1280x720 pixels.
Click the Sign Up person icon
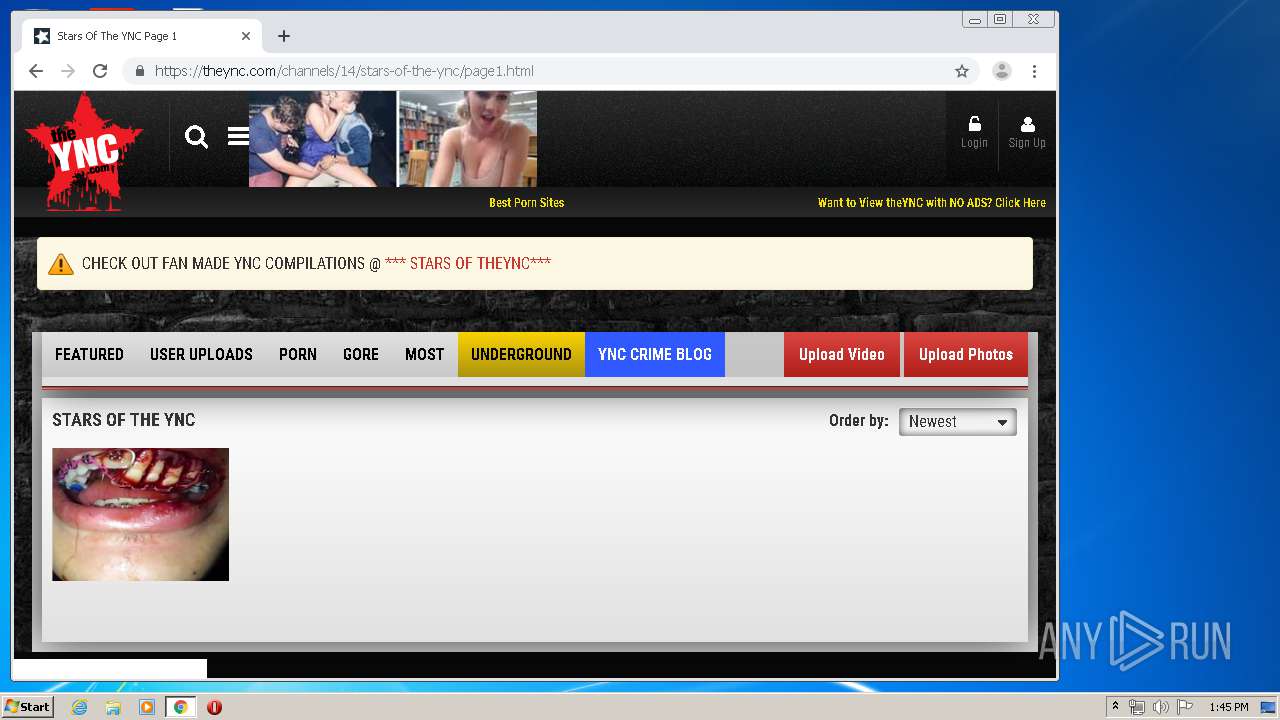point(1027,124)
